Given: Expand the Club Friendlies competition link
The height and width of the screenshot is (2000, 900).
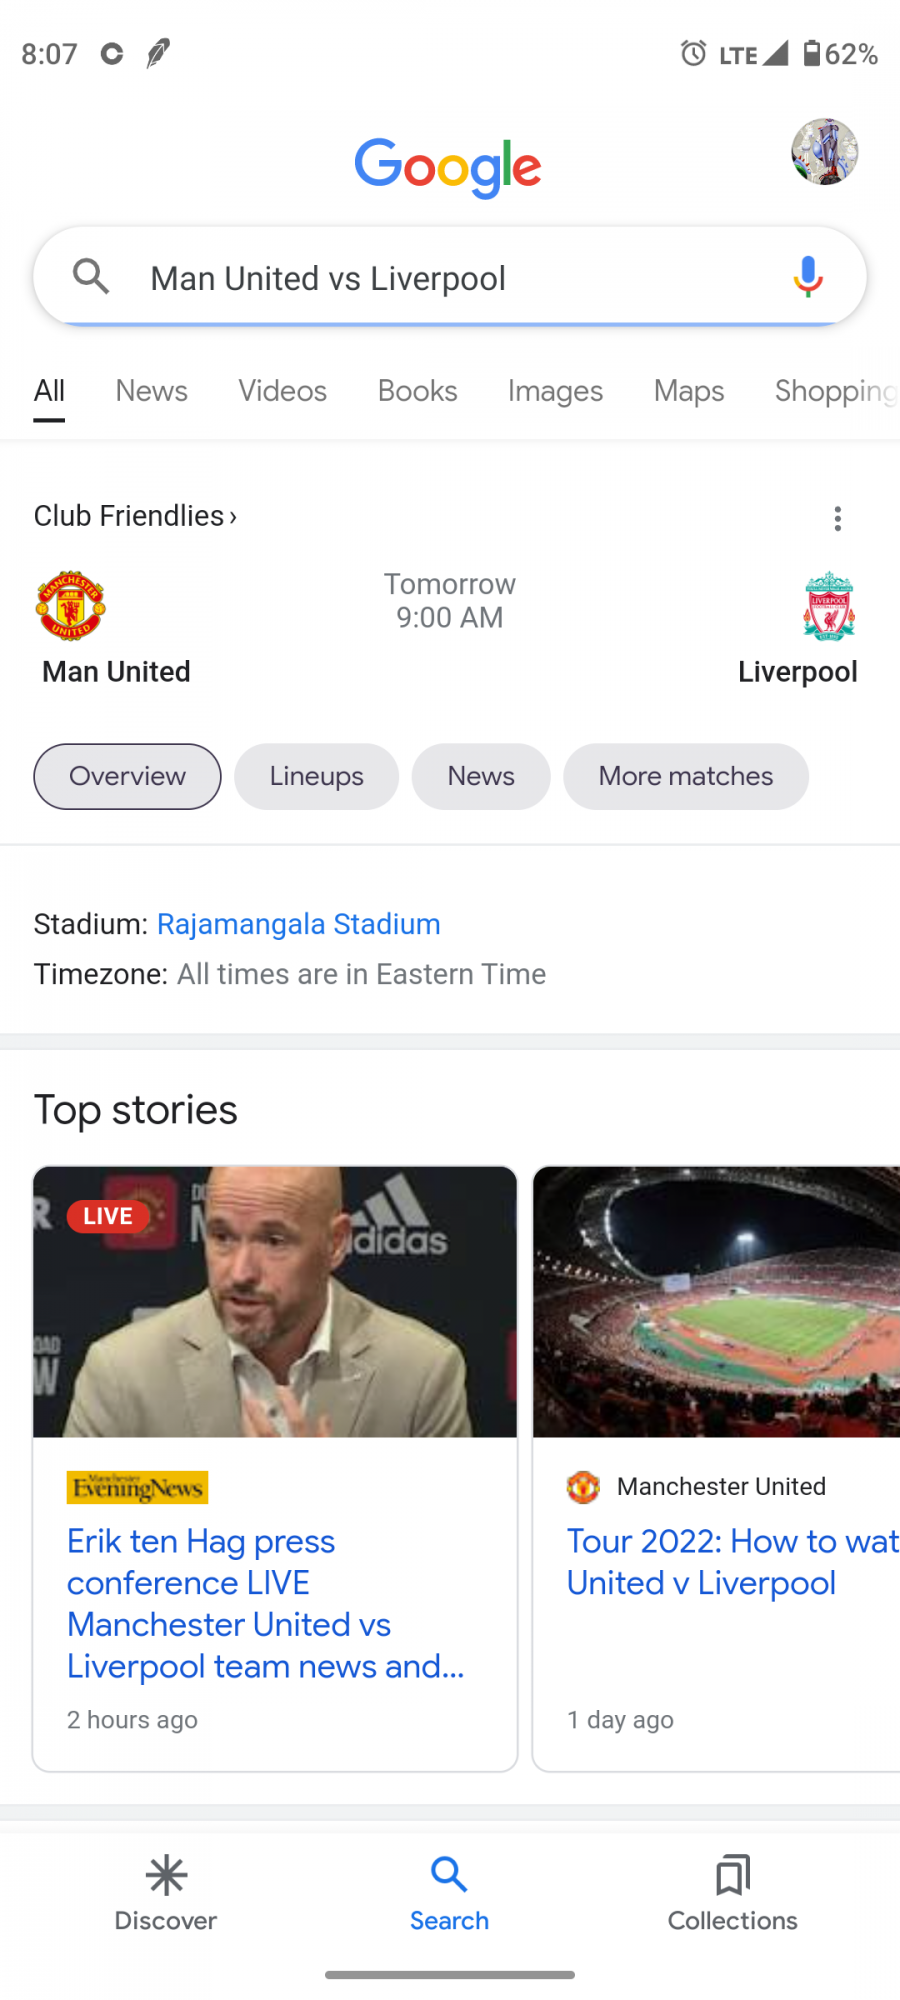Looking at the screenshot, I should tap(135, 516).
